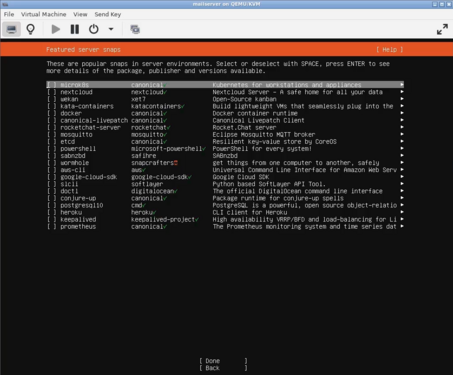Show the graphical console view icon

point(12,29)
